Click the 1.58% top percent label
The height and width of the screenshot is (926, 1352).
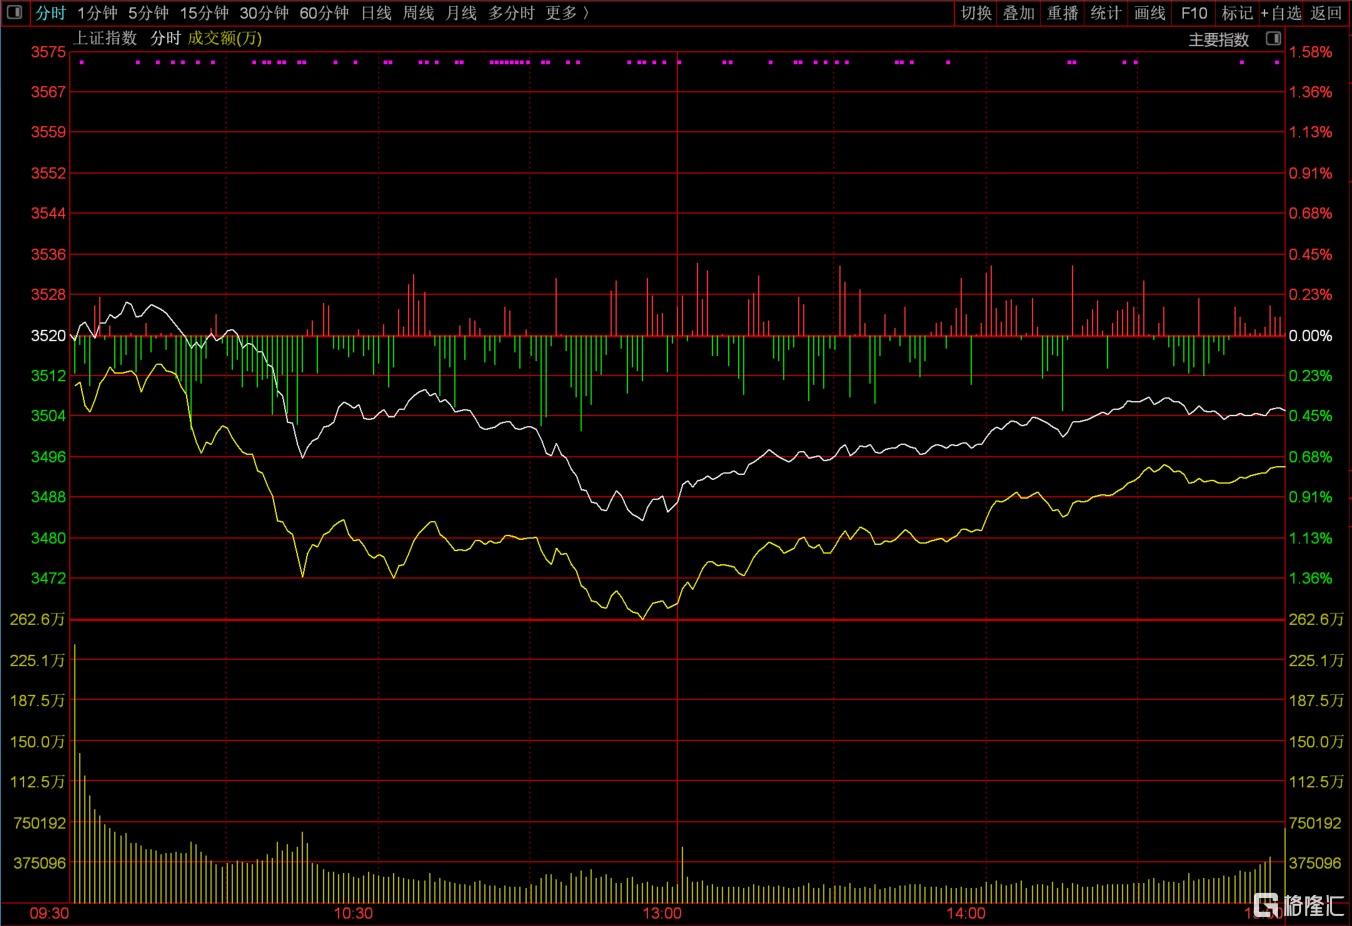1310,52
